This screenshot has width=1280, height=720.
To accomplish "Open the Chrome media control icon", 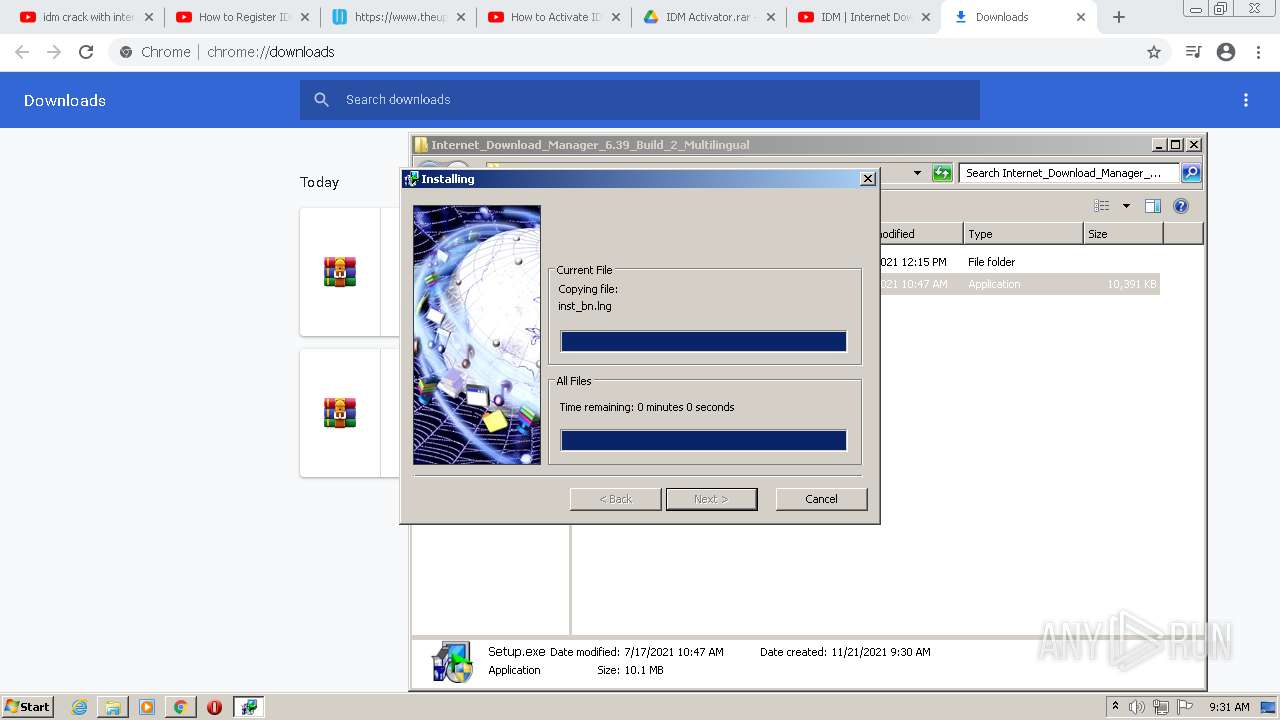I will point(1193,52).
